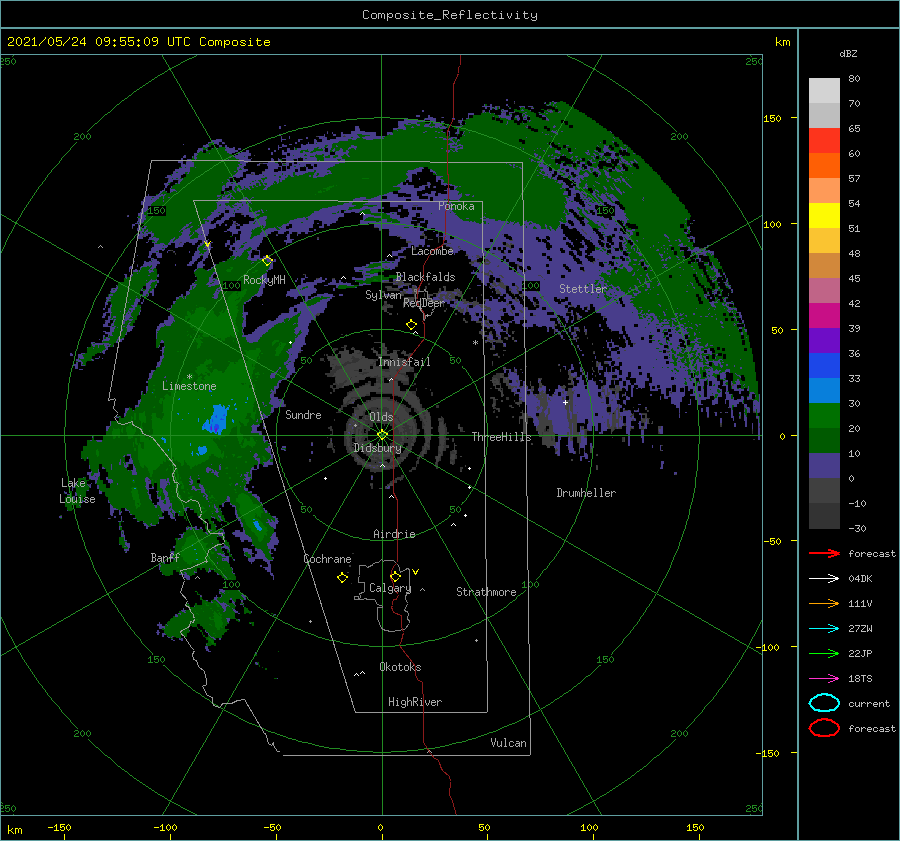Viewport: 900px width, 841px height.
Task: Click the Innisfail city label
Action: pos(404,362)
